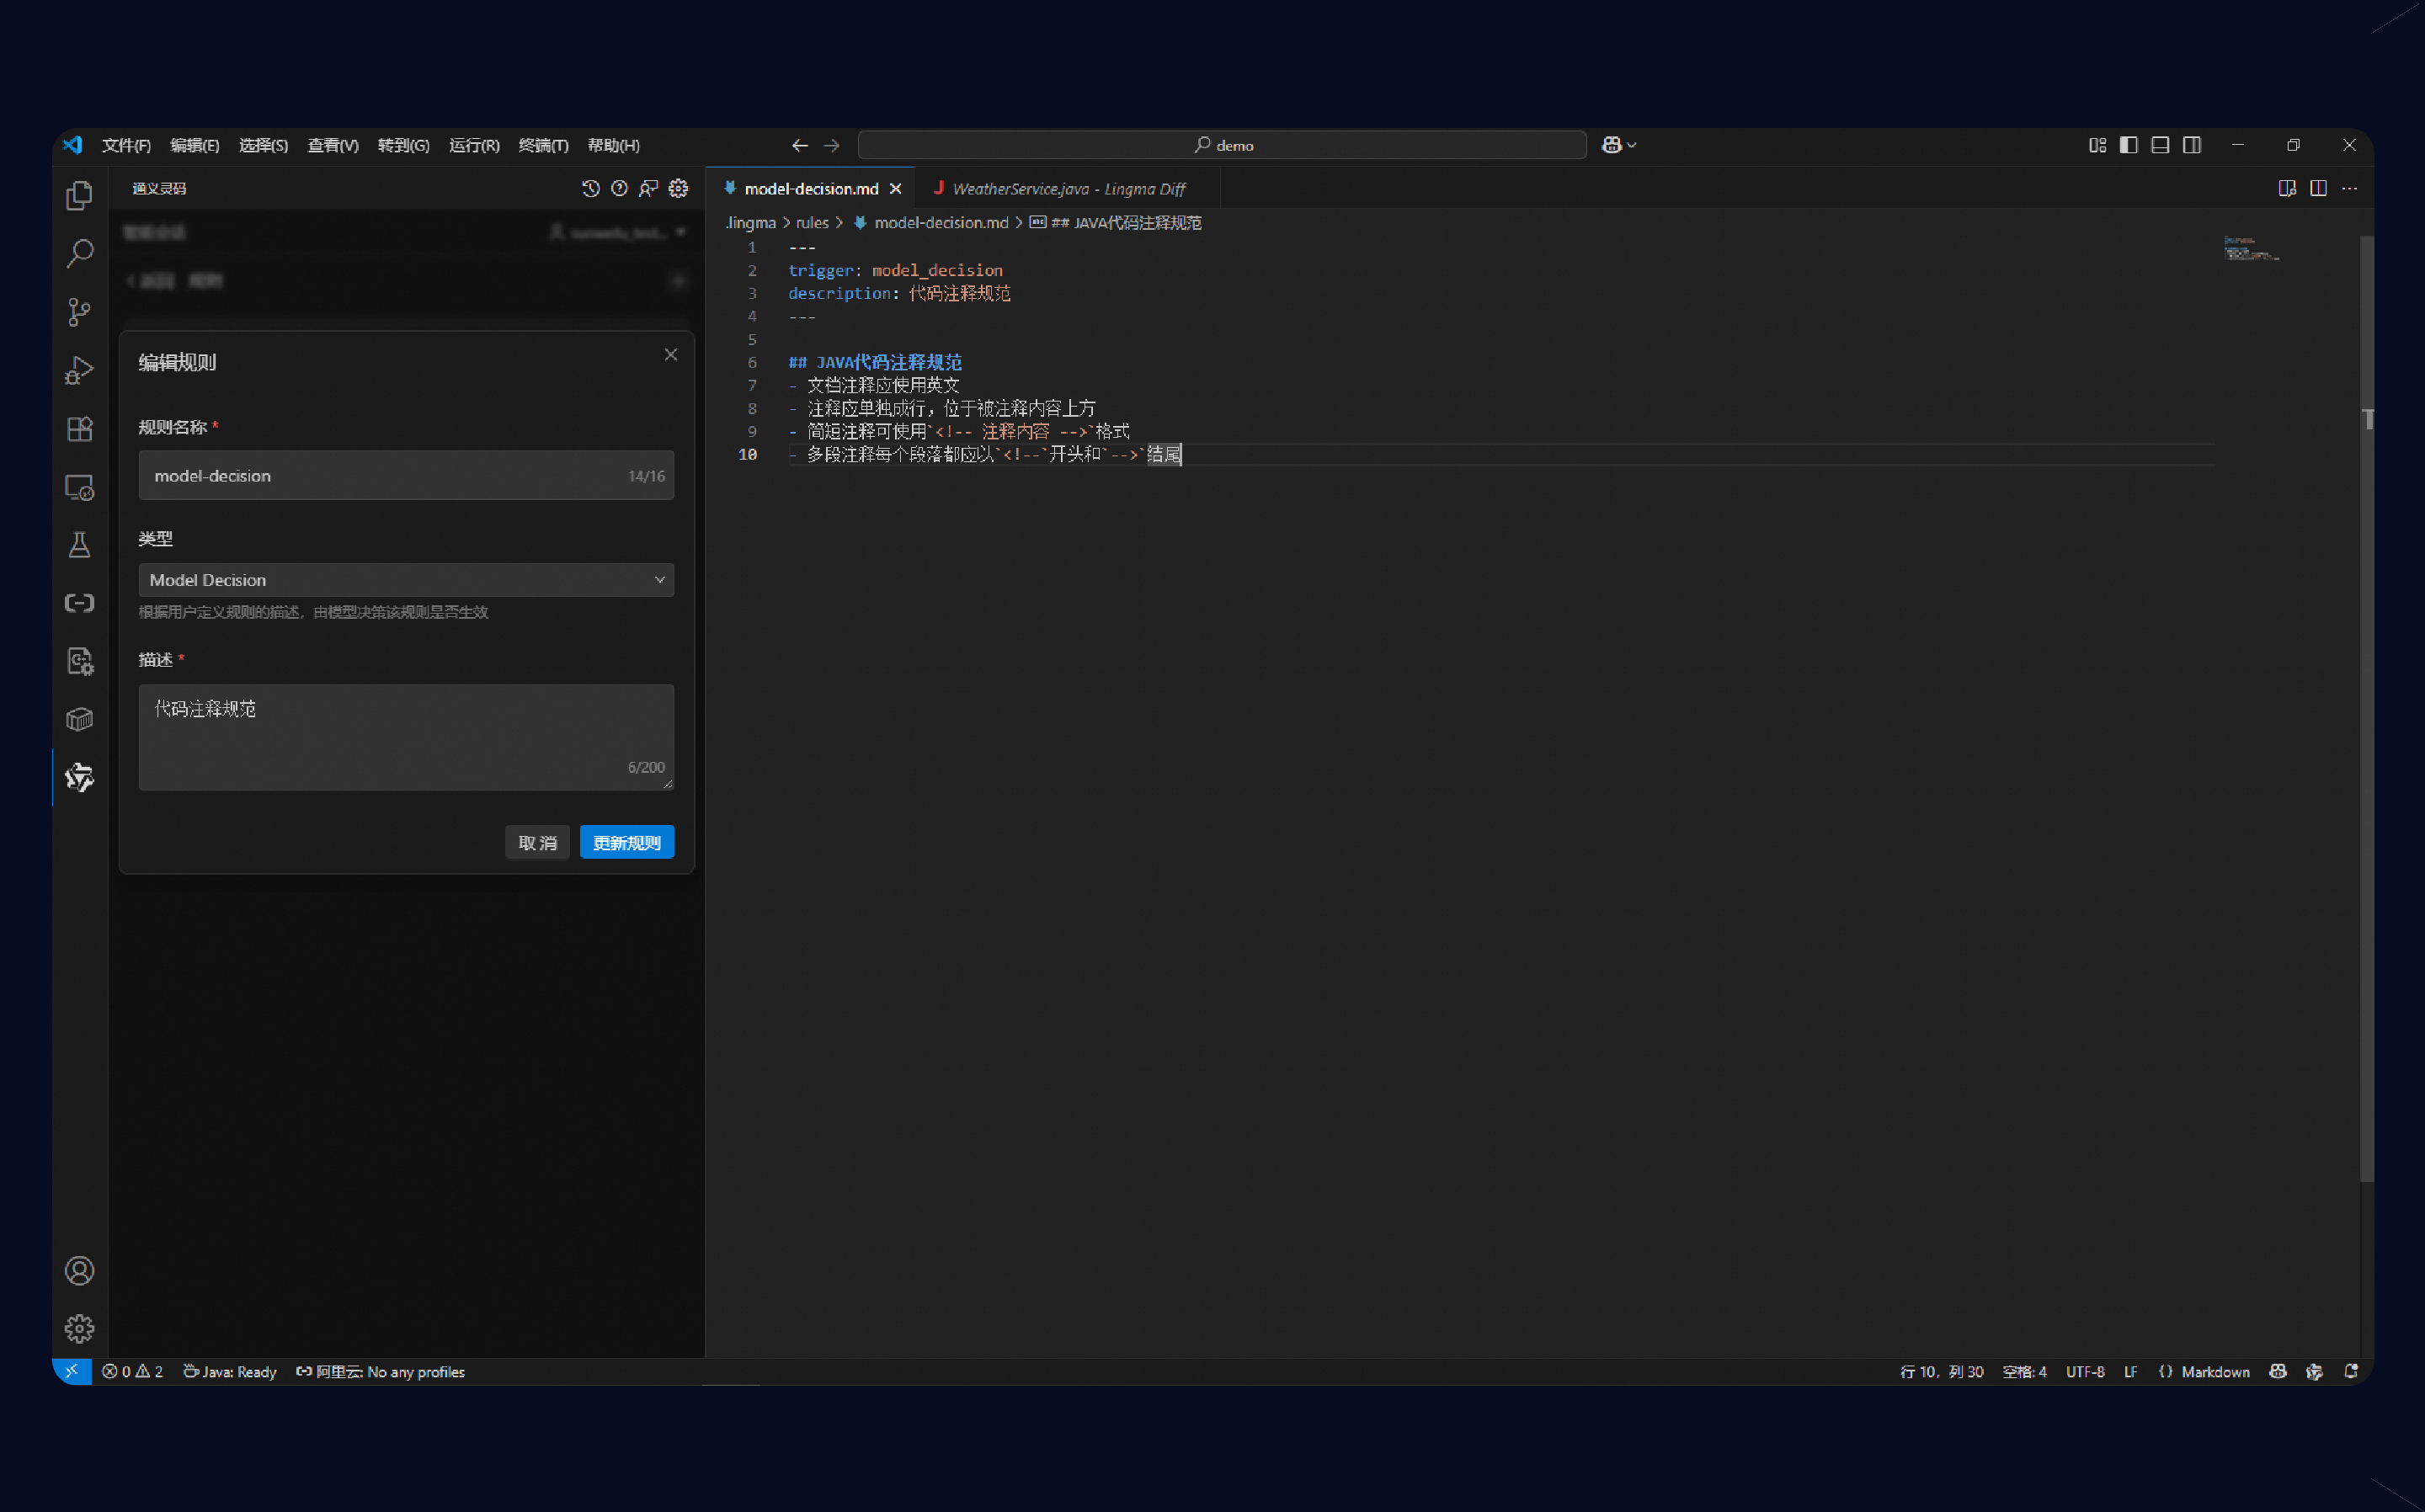Toggle bottom panel visibility
Image resolution: width=2425 pixels, height=1512 pixels.
point(2160,145)
